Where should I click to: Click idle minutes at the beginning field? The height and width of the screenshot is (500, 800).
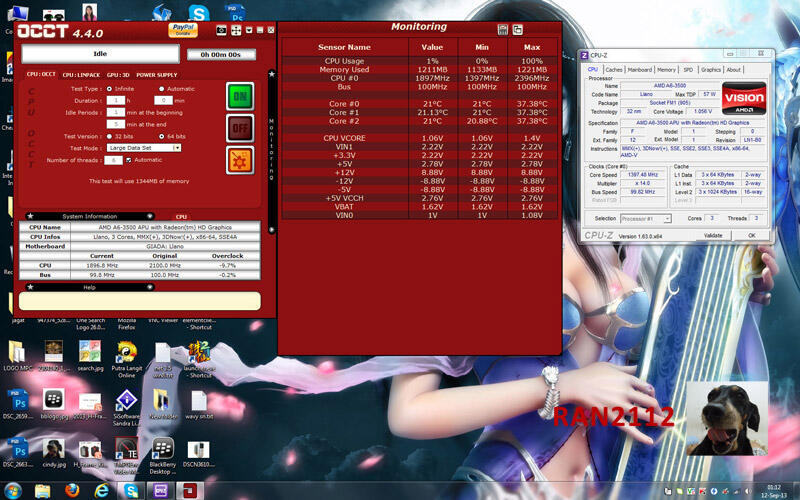pyautogui.click(x=116, y=112)
